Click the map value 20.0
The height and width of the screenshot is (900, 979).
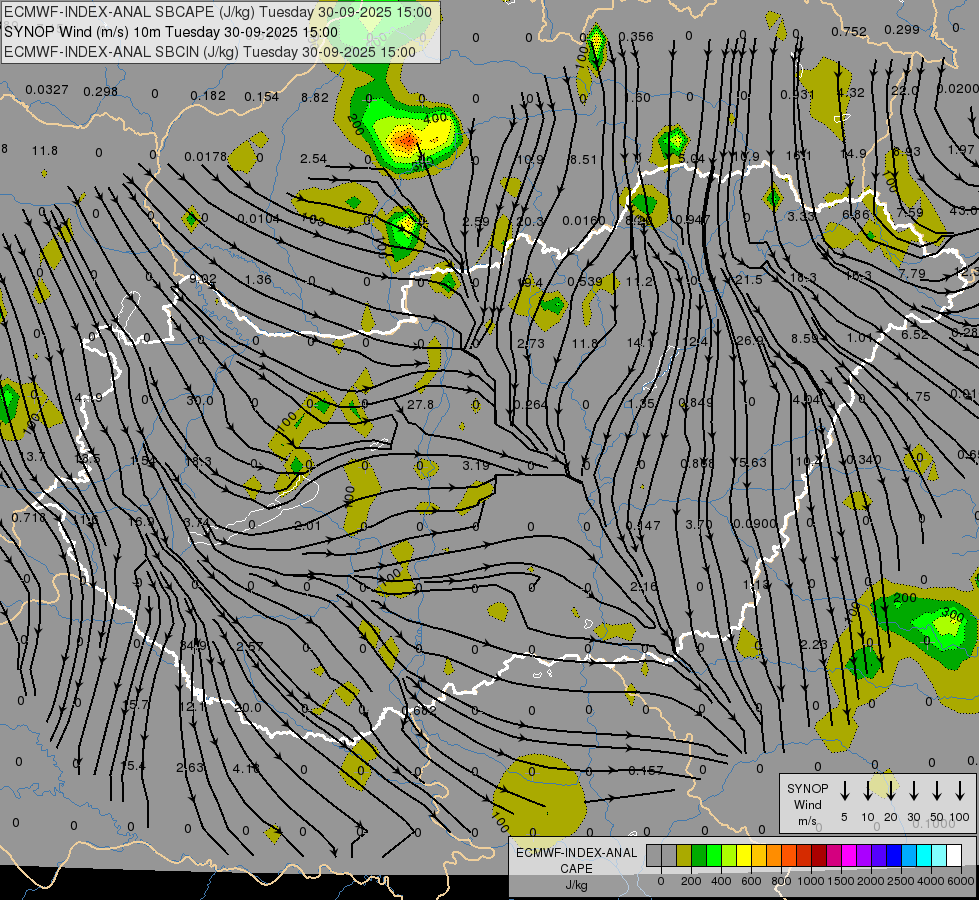[248, 708]
